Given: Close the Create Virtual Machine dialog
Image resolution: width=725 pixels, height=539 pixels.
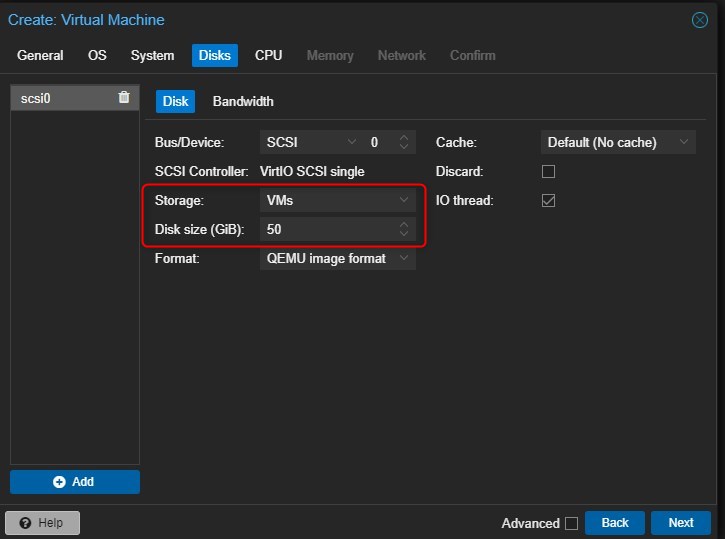Looking at the screenshot, I should [700, 20].
